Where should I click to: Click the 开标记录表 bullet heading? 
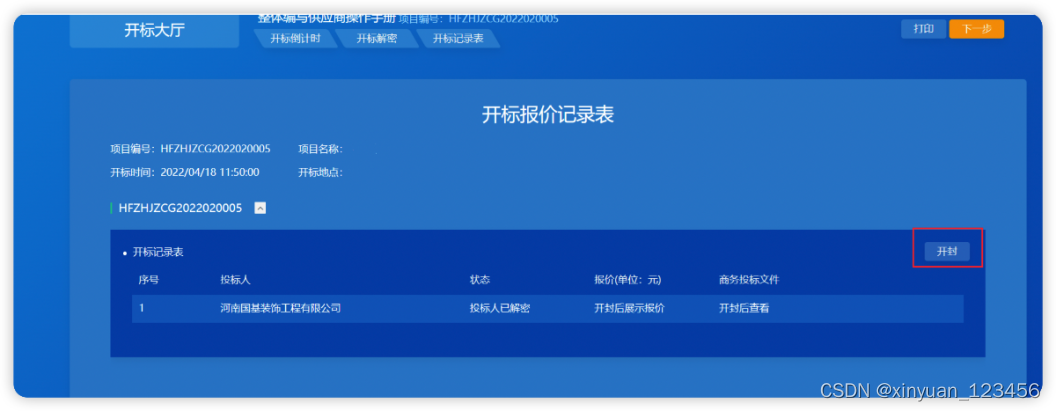tap(158, 252)
